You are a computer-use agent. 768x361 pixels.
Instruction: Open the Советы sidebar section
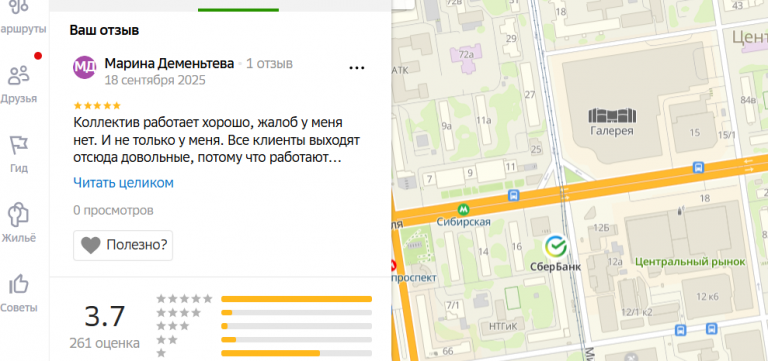(19, 293)
